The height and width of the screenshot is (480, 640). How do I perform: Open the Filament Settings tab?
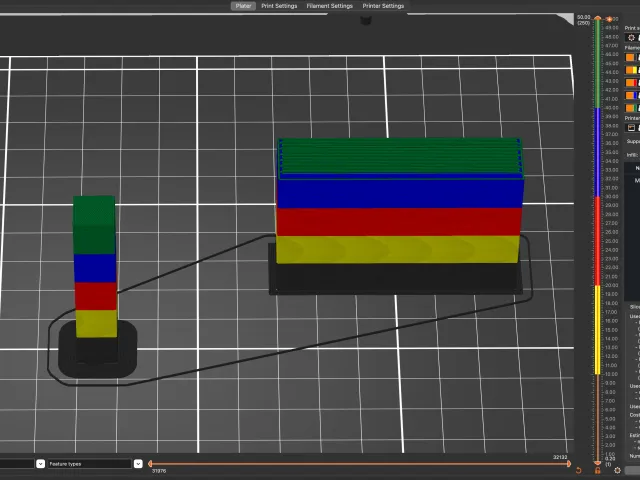tap(329, 6)
